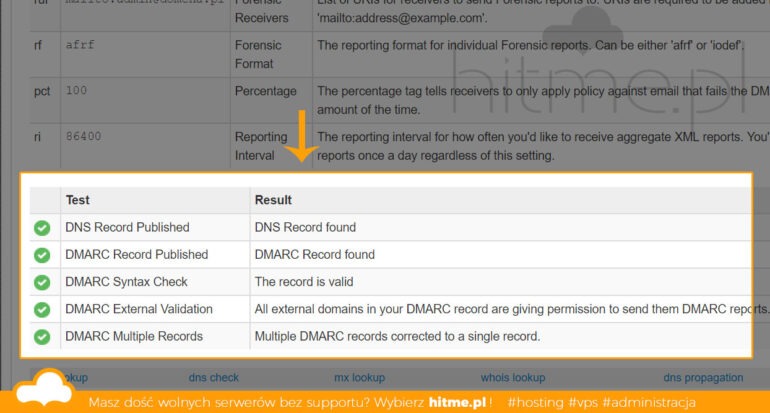Image resolution: width=770 pixels, height=413 pixels.
Task: Click the 'DNS Record found' result
Action: pyautogui.click(x=305, y=227)
